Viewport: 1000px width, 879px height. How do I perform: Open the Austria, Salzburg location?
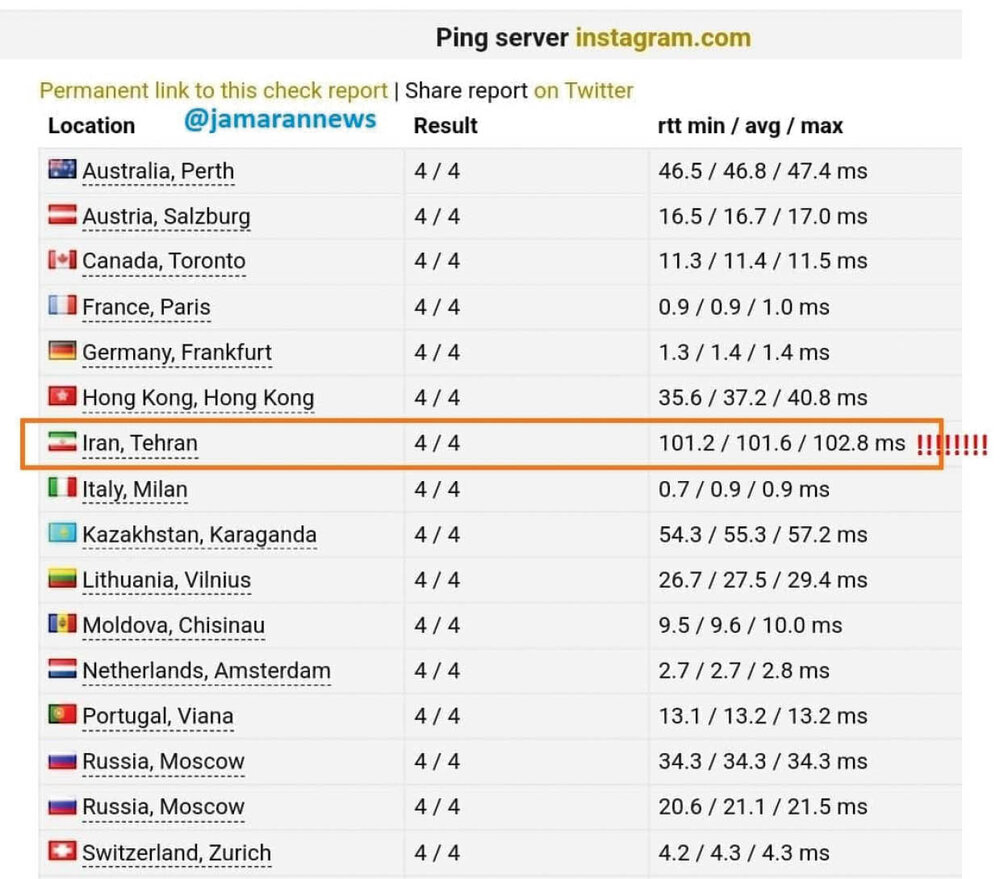pyautogui.click(x=166, y=217)
